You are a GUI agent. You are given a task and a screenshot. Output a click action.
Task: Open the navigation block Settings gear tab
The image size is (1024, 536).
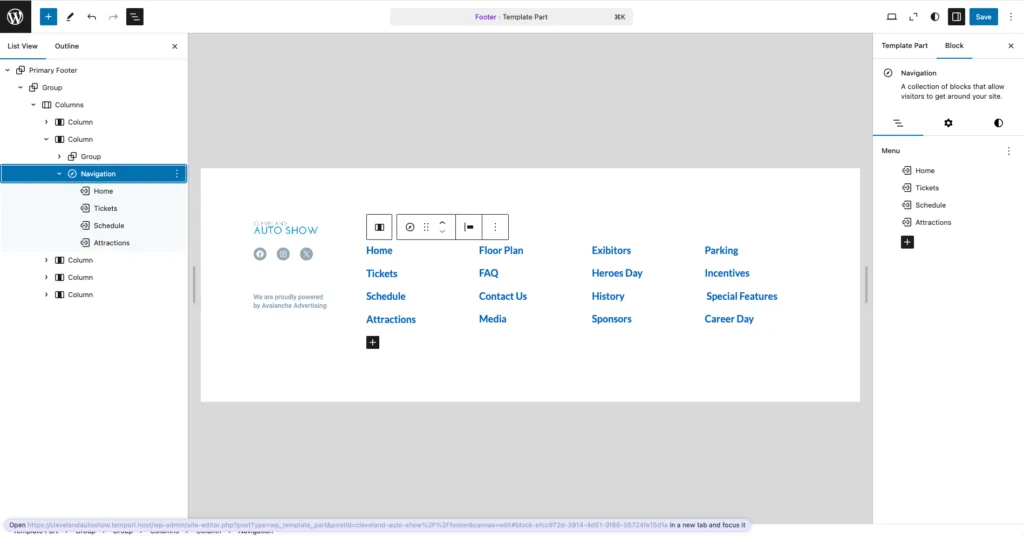pyautogui.click(x=948, y=123)
